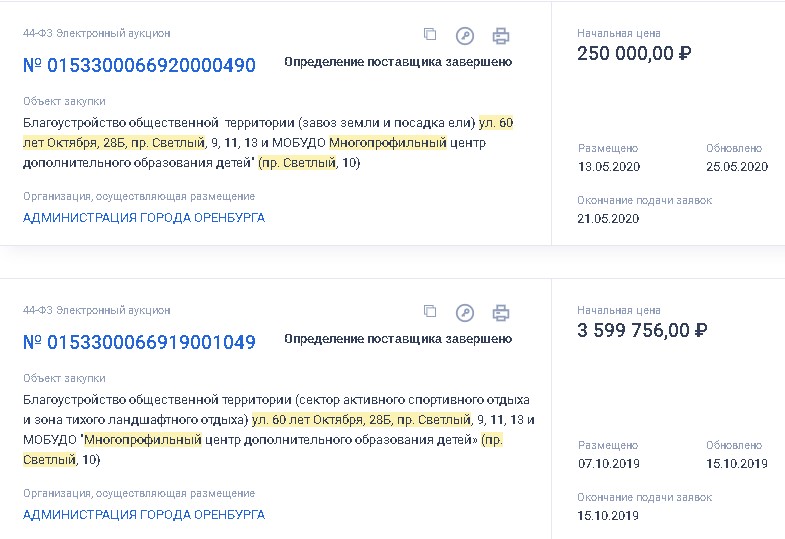The image size is (785, 539).
Task: Open Администрация города Оренбурга link in 2020 auction
Action: pyautogui.click(x=144, y=217)
